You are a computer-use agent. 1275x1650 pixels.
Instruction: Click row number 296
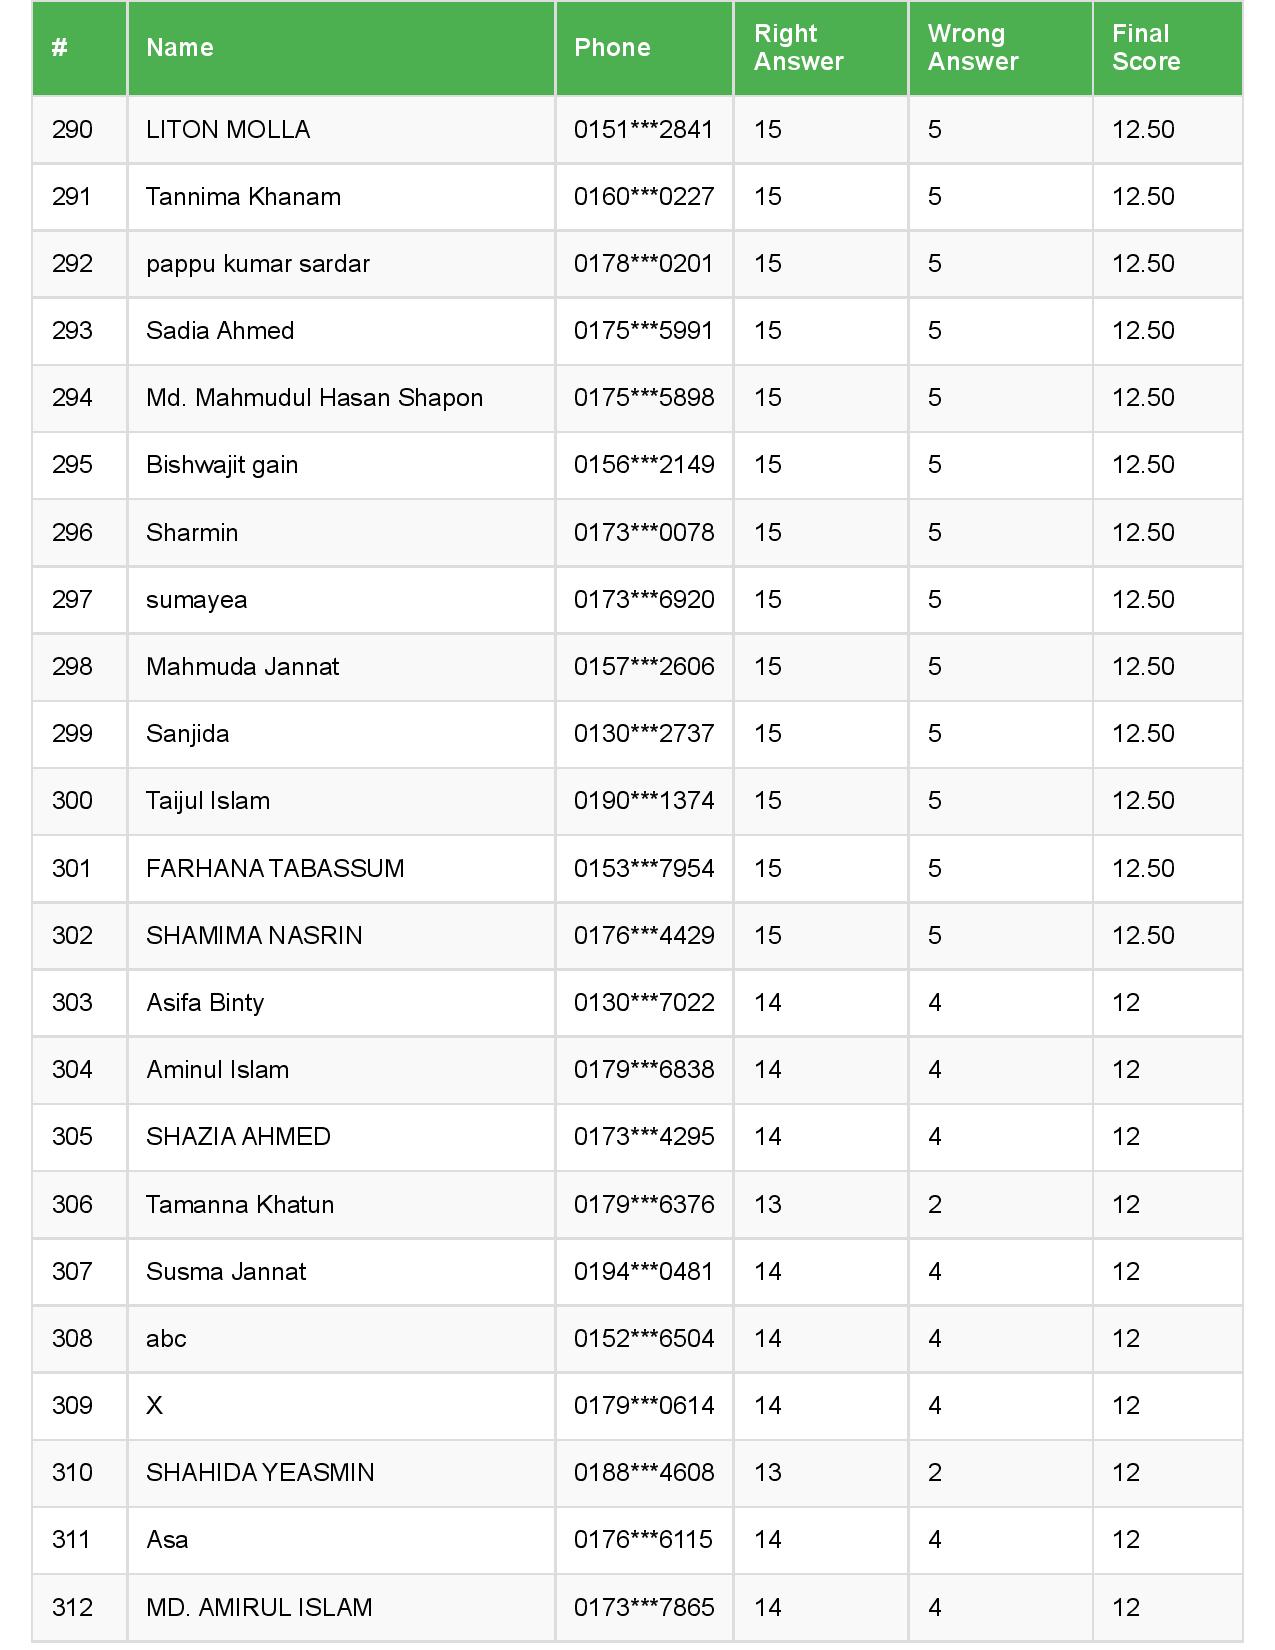click(x=72, y=533)
